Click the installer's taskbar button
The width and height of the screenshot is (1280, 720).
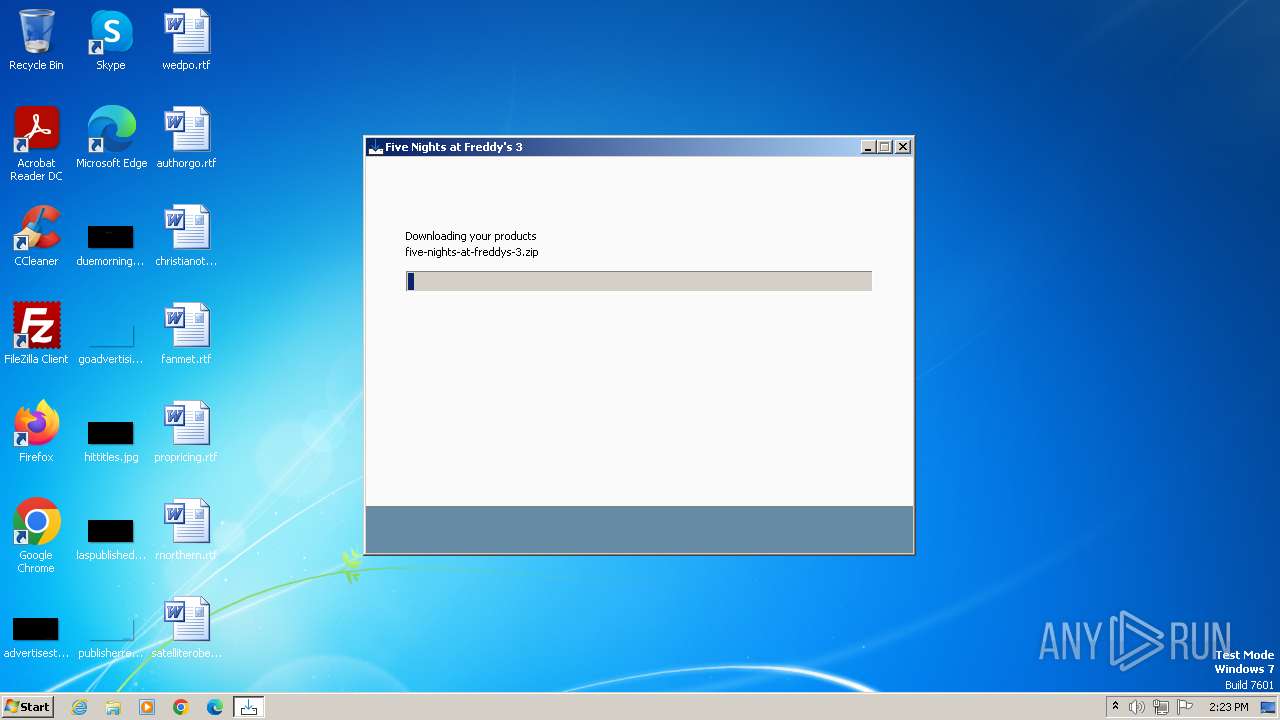pyautogui.click(x=249, y=707)
